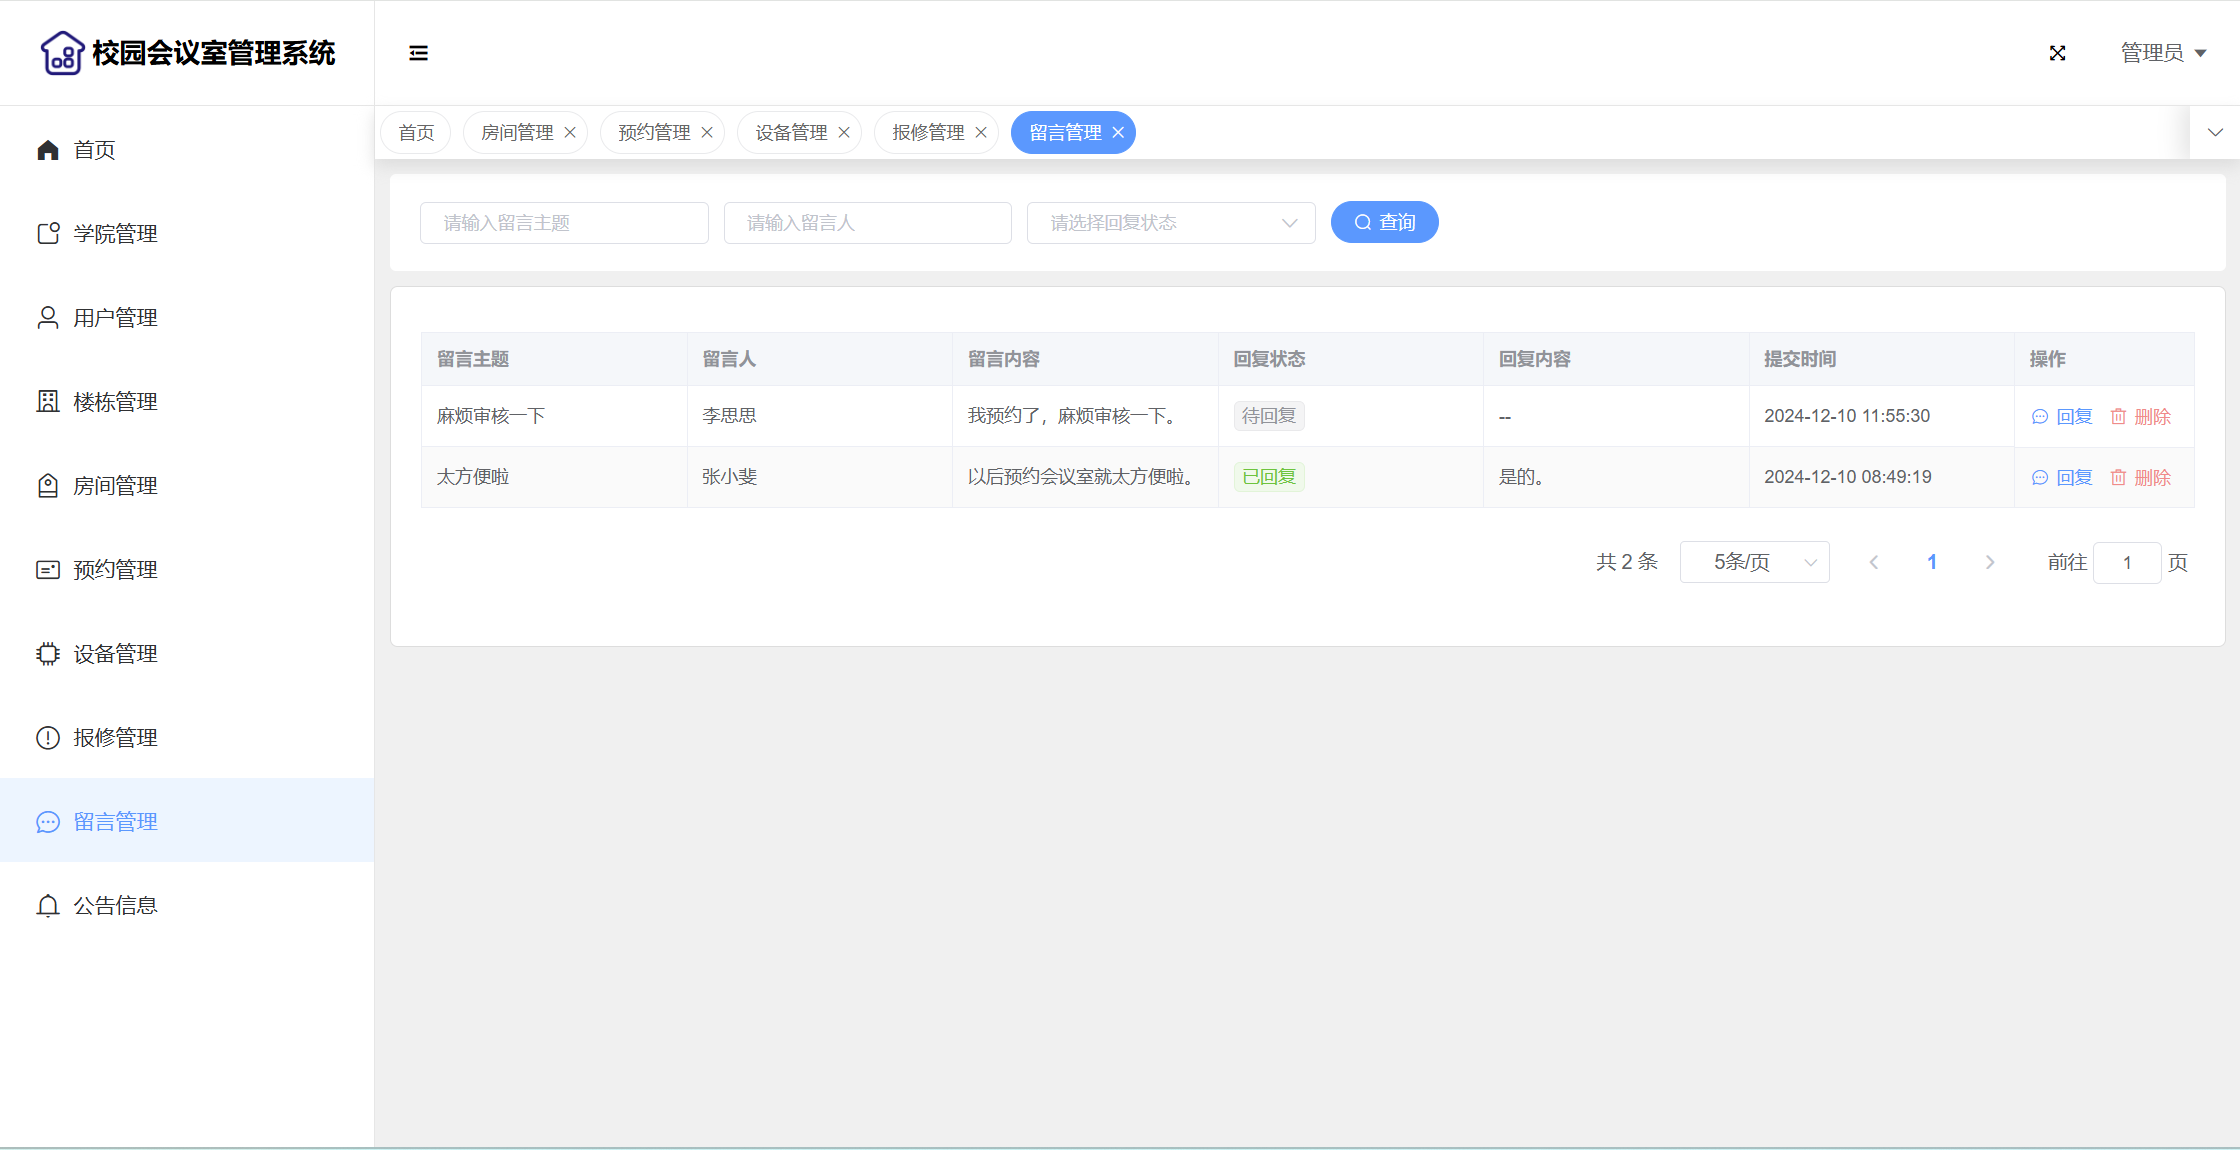Viewport: 2240px width, 1150px height.
Task: Close the 房间管理 tab
Action: click(570, 133)
